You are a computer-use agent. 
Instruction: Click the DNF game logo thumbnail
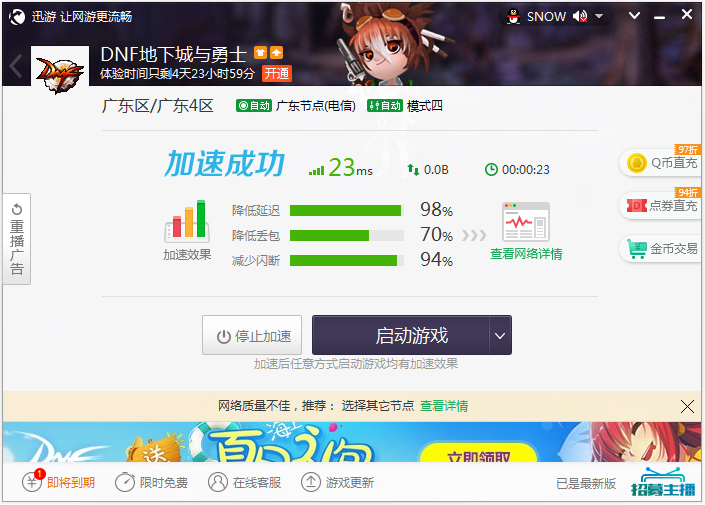60,72
